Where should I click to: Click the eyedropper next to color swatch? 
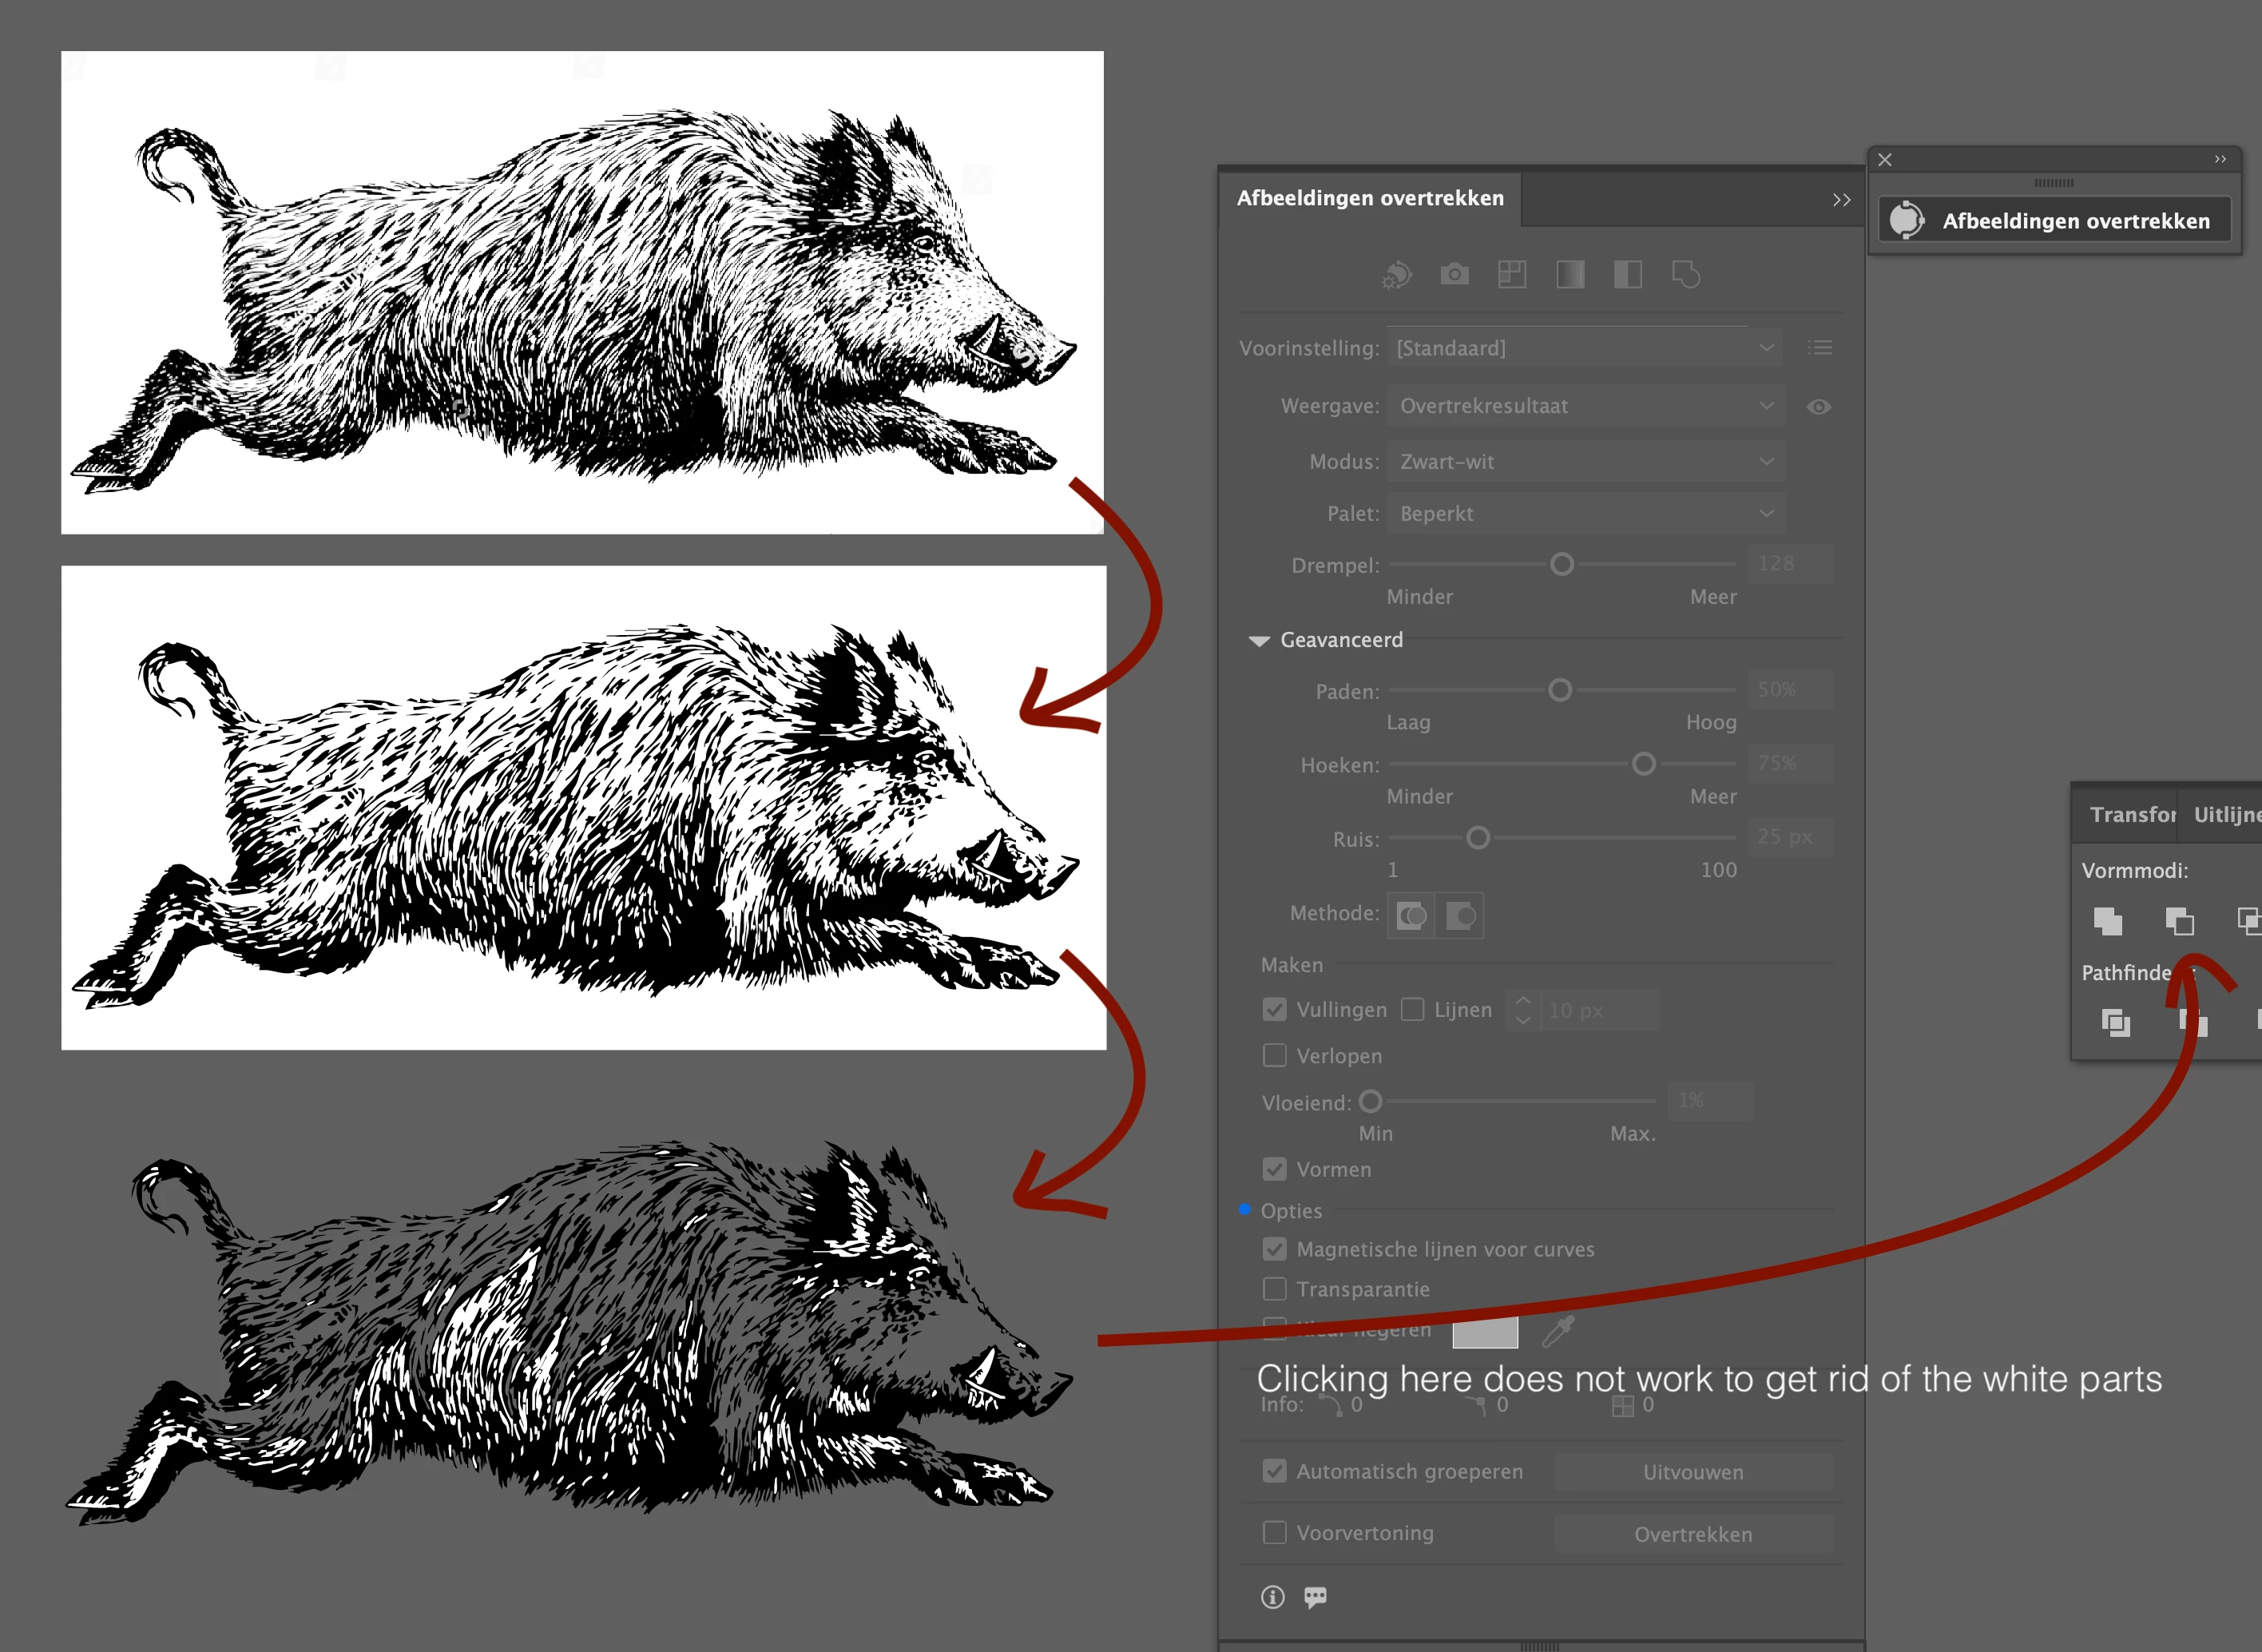[x=1558, y=1331]
